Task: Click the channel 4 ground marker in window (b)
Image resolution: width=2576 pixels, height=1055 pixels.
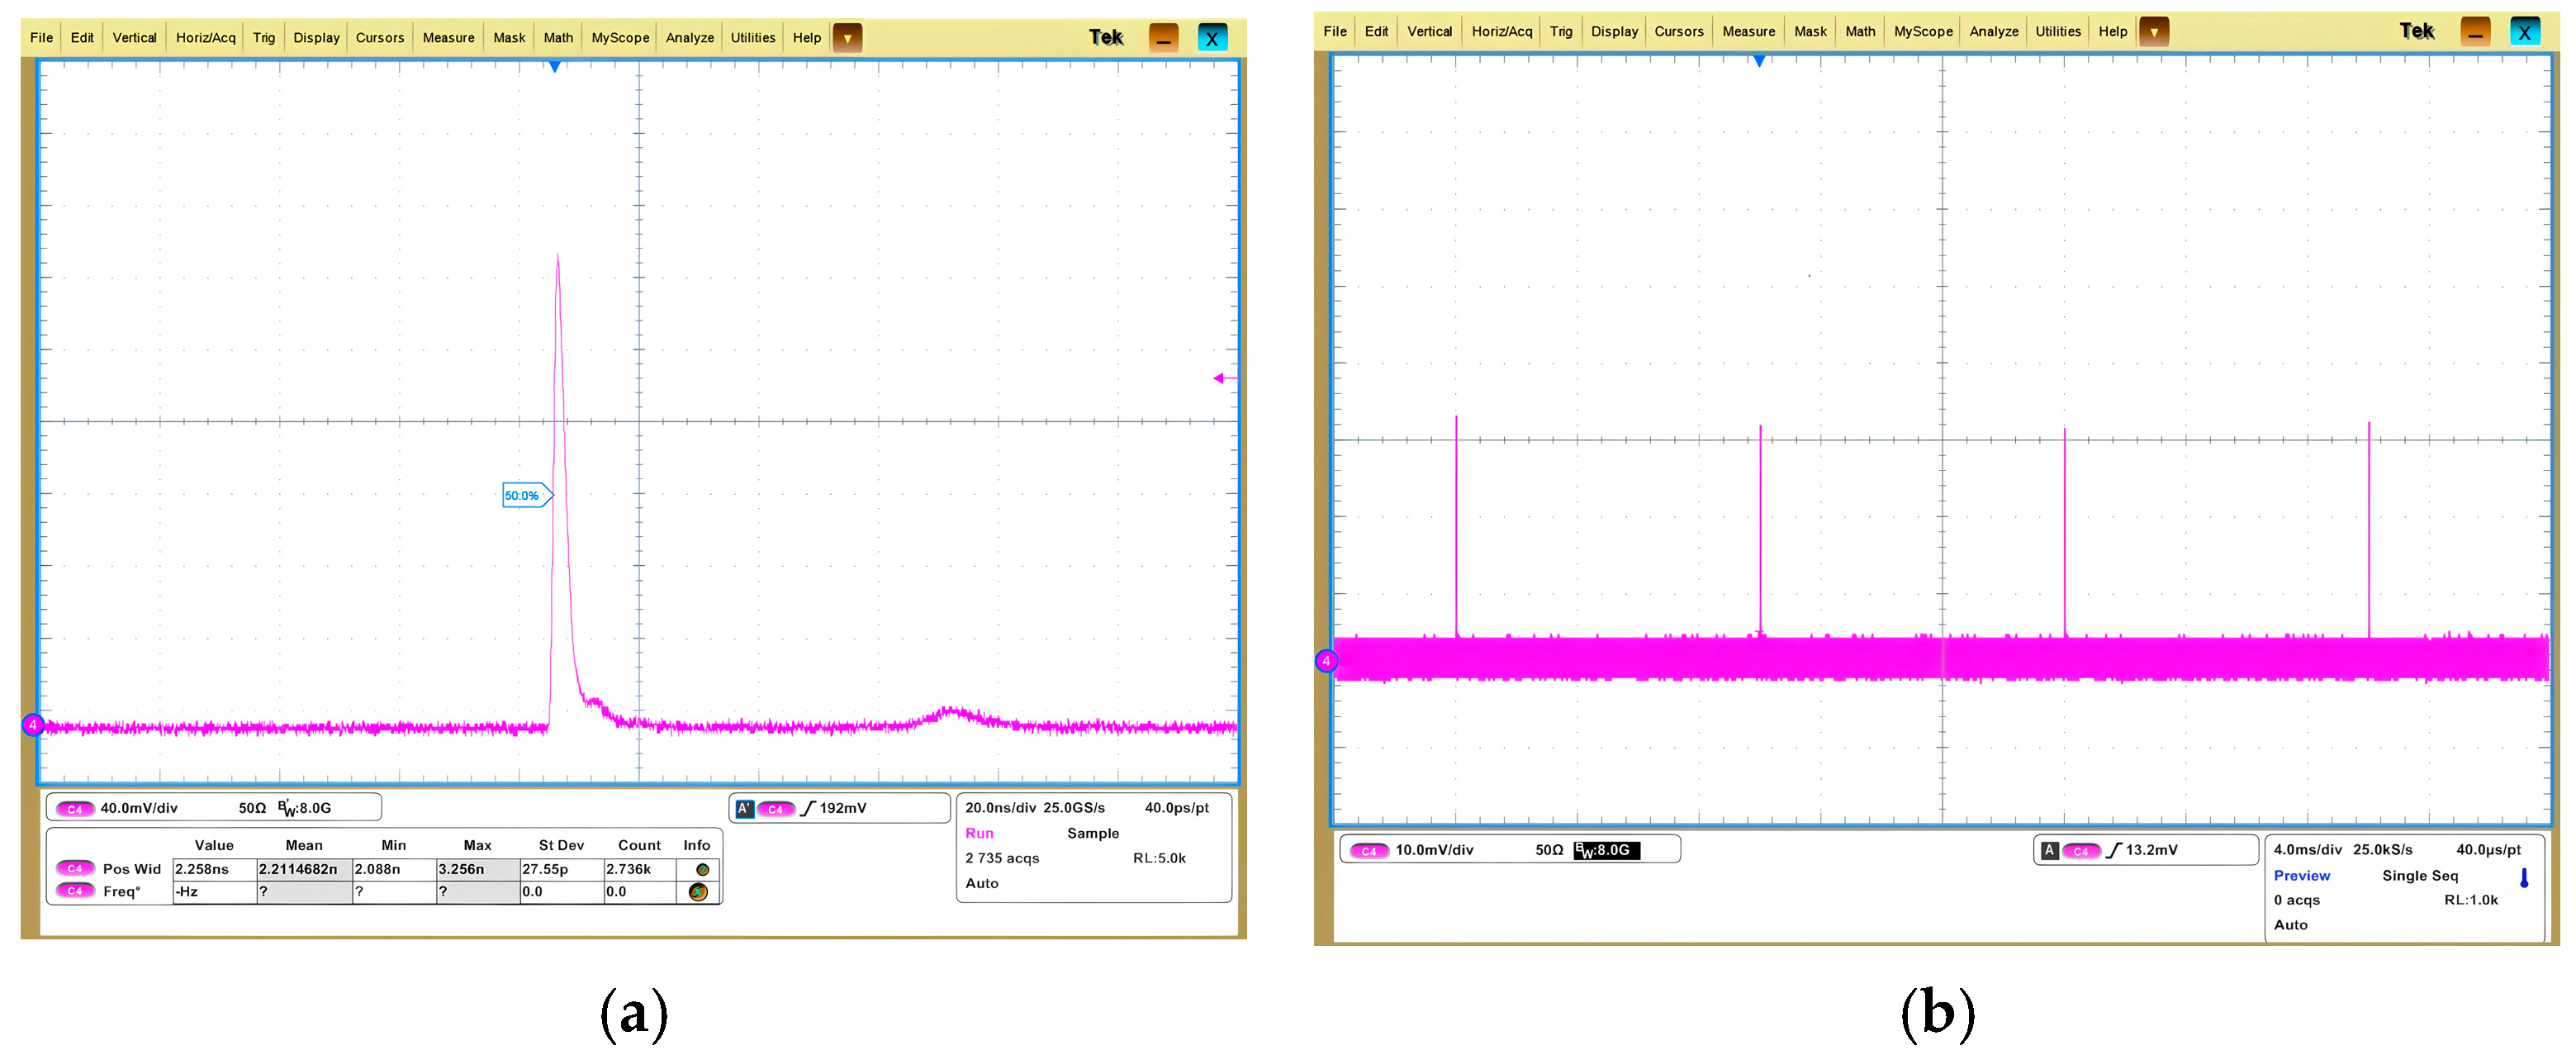Action: coord(1326,660)
